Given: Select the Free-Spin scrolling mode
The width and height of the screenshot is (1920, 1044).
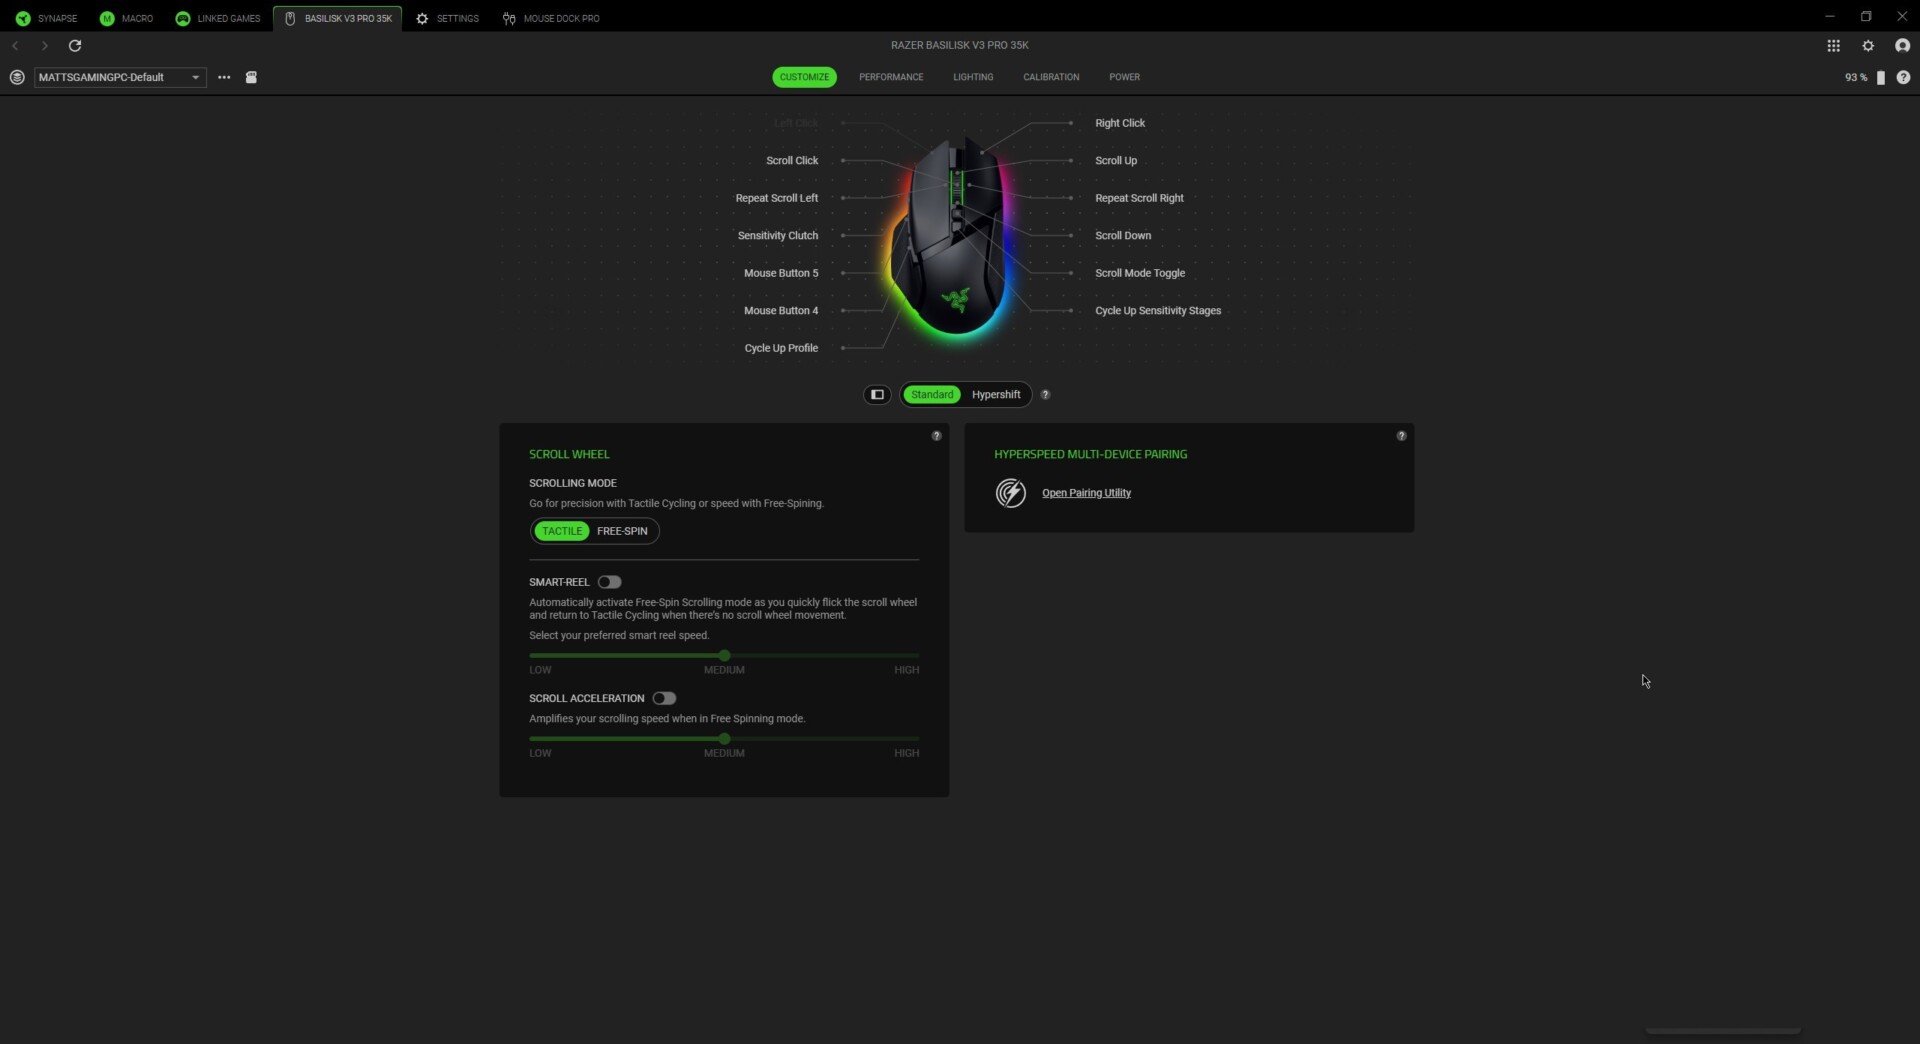Looking at the screenshot, I should [x=622, y=531].
